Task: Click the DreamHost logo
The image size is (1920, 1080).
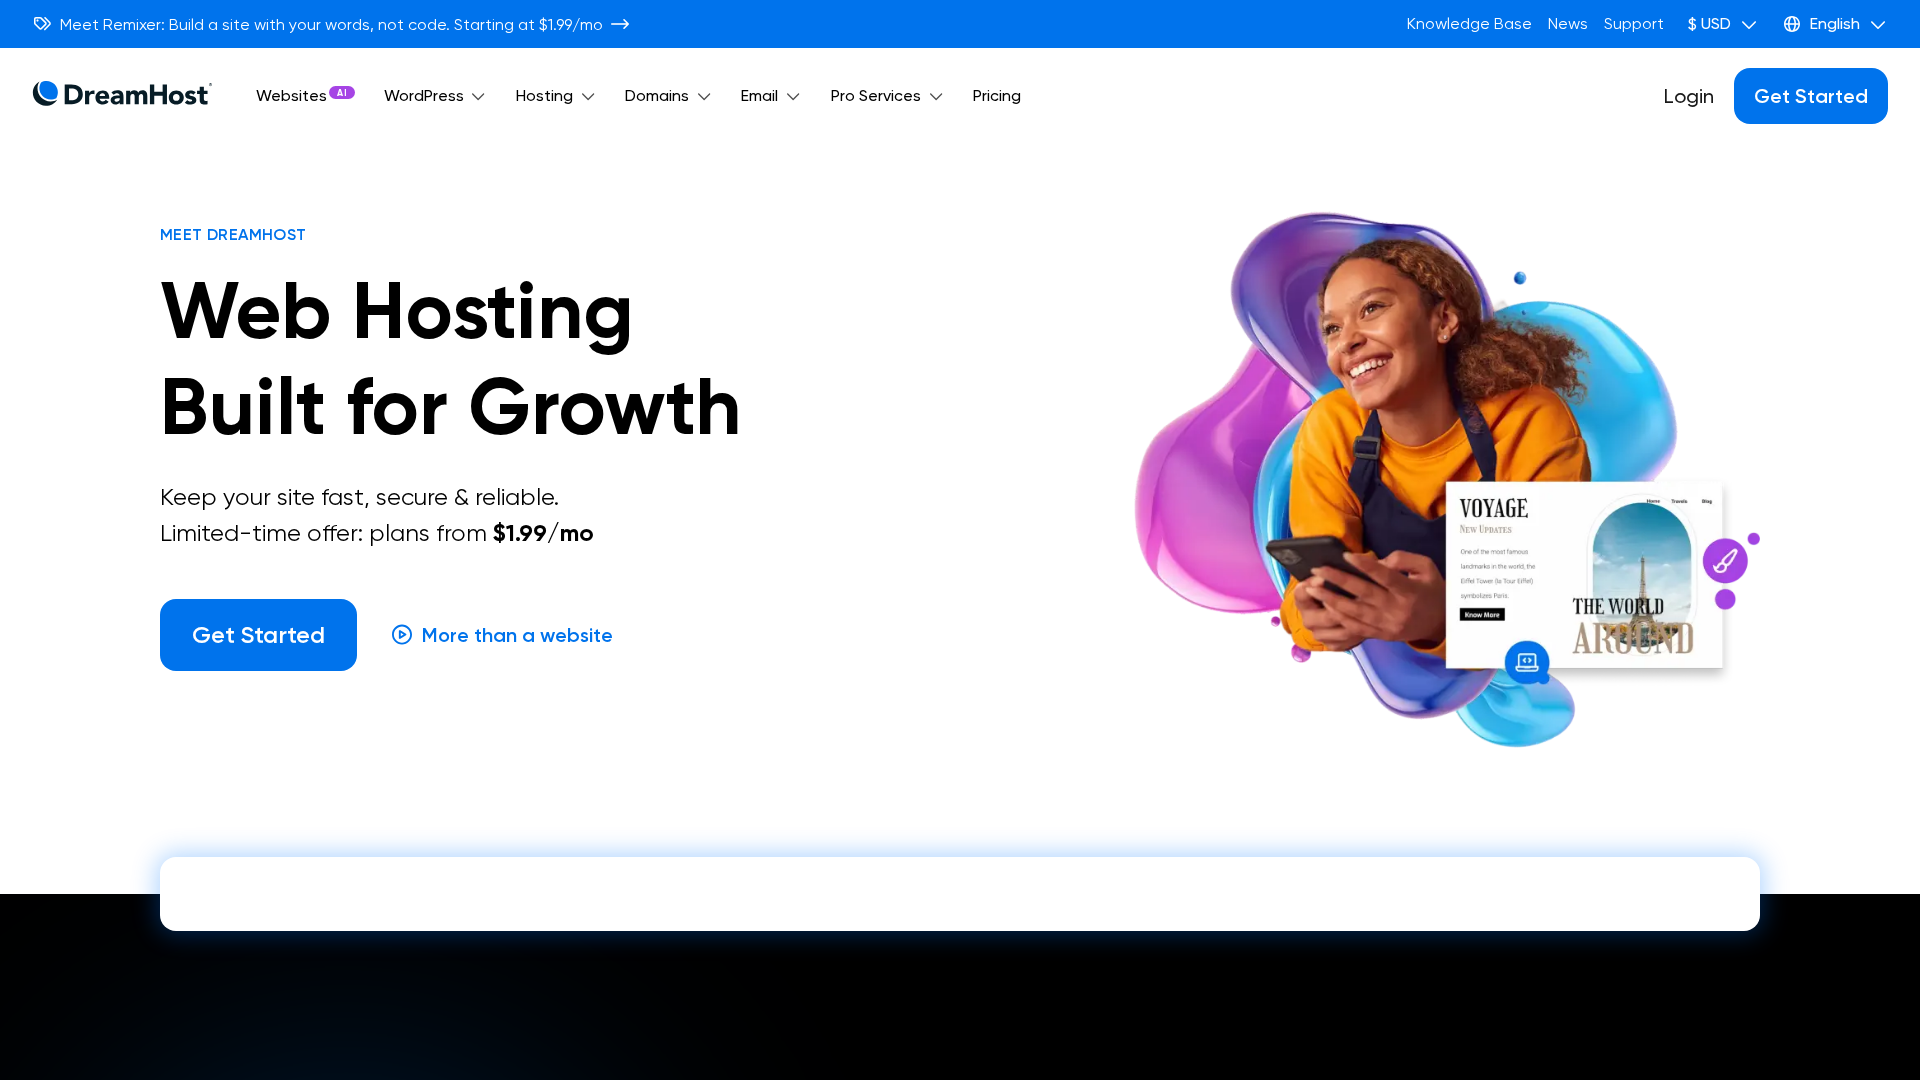Action: pyautogui.click(x=122, y=94)
